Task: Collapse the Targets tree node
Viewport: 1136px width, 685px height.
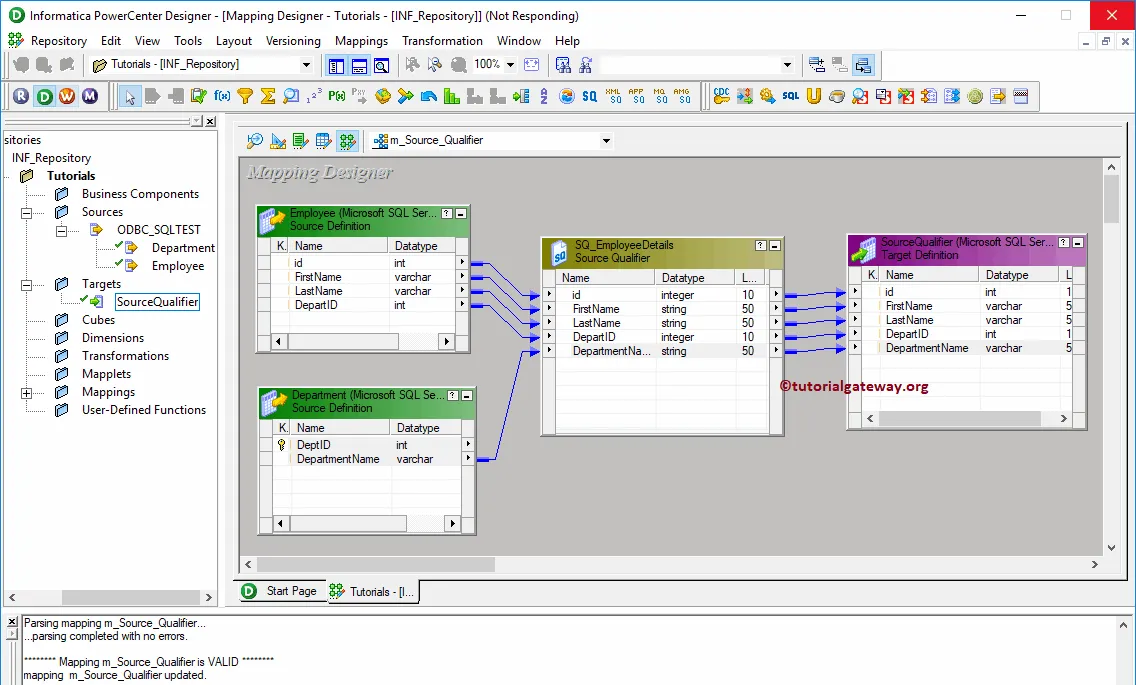Action: point(27,285)
